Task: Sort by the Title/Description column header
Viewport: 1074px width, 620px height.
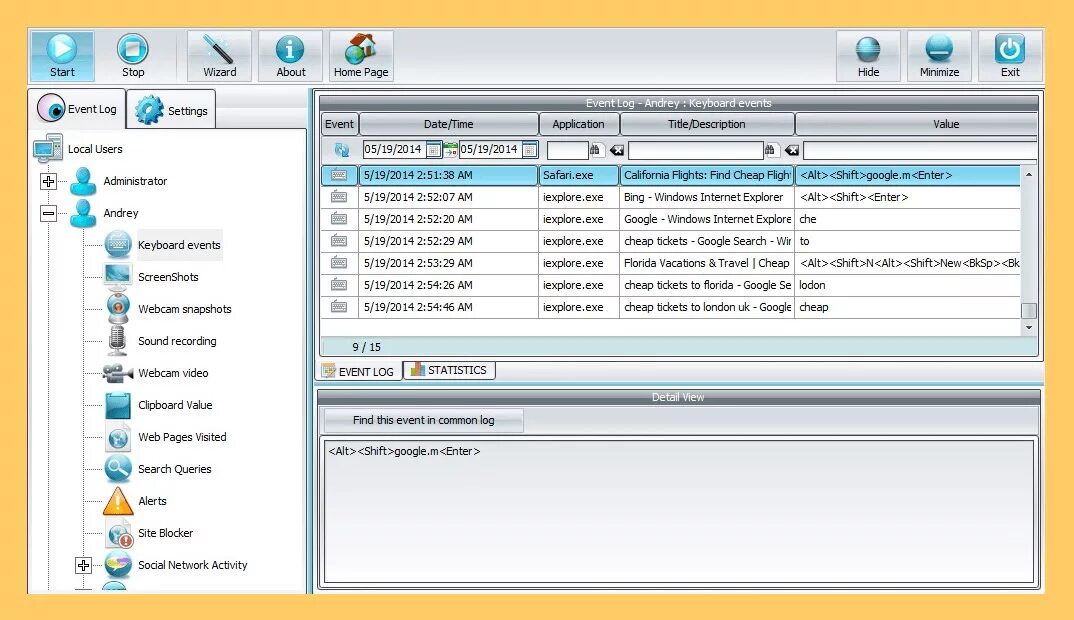Action: [707, 124]
